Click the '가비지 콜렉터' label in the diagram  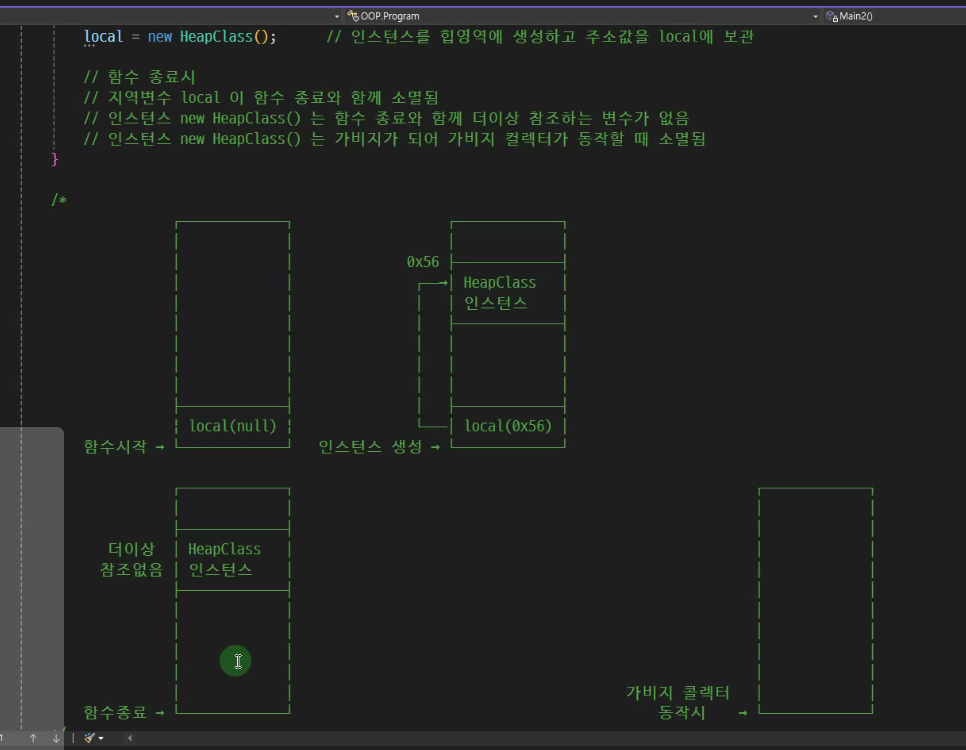pyautogui.click(x=678, y=693)
